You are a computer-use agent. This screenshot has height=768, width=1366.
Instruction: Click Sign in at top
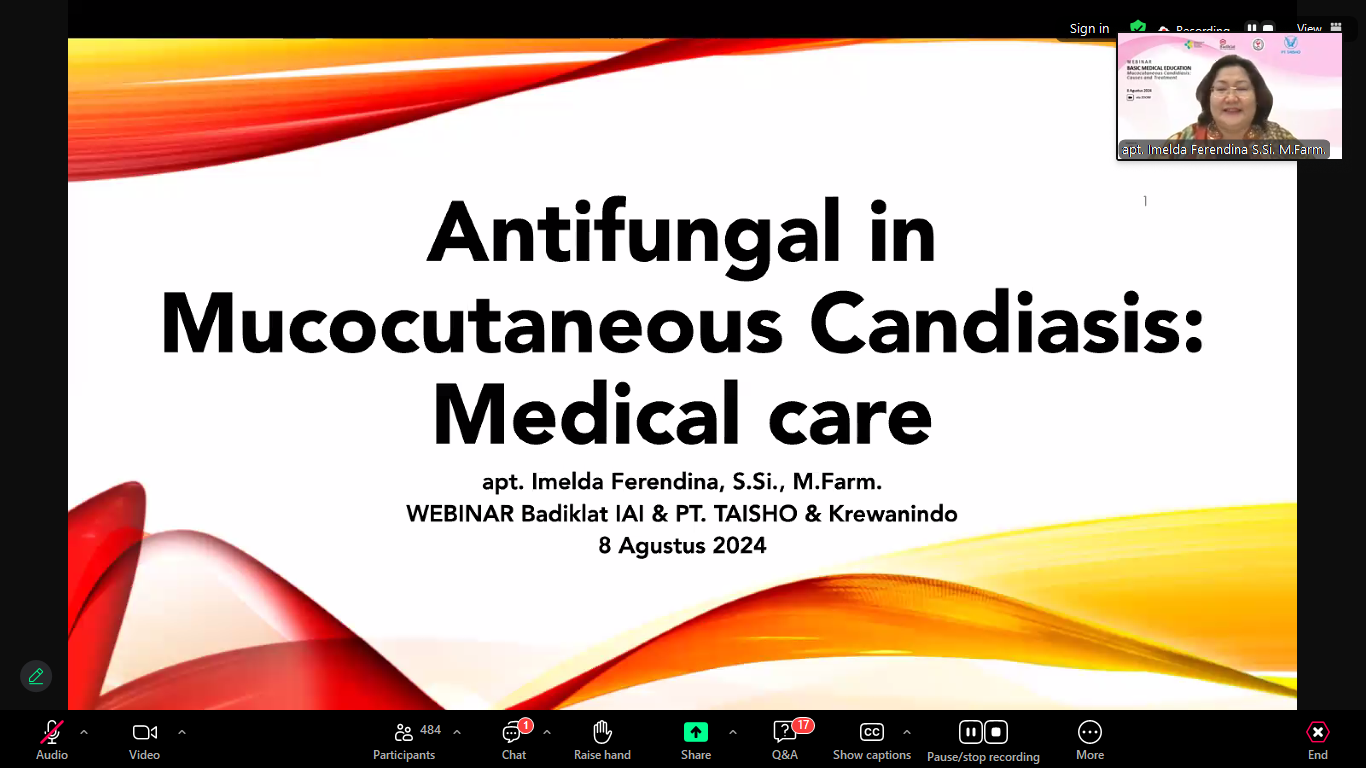coord(1089,29)
